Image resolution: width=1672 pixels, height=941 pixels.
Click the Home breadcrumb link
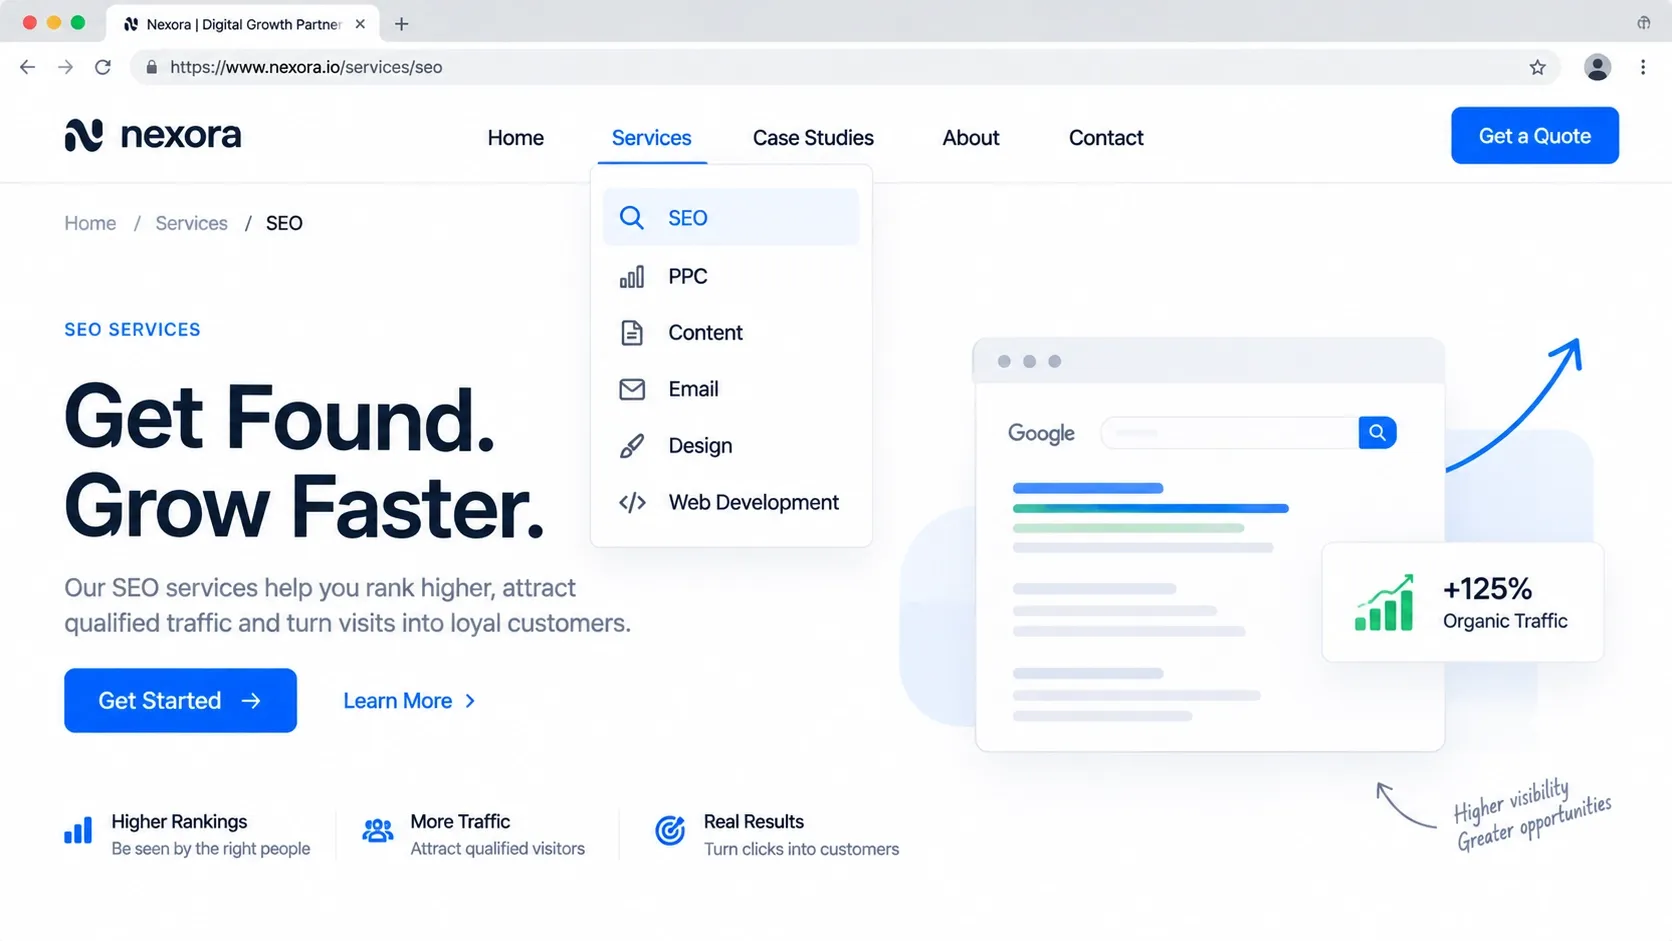click(x=90, y=223)
